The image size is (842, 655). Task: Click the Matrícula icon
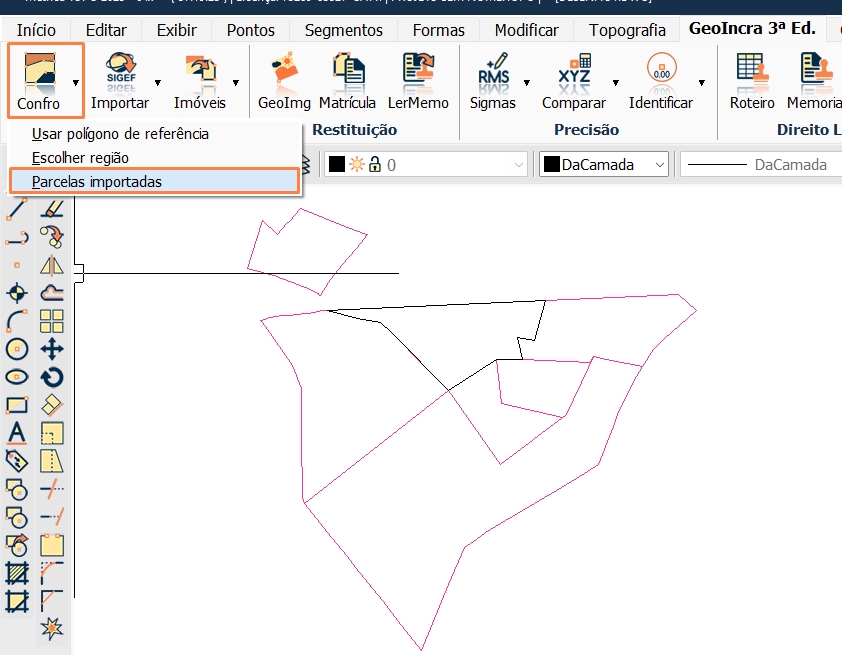click(x=347, y=78)
